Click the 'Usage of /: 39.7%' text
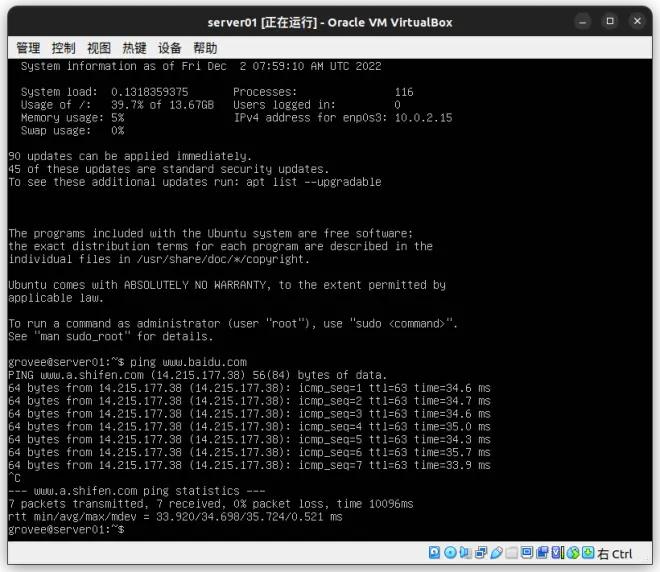 coord(117,105)
